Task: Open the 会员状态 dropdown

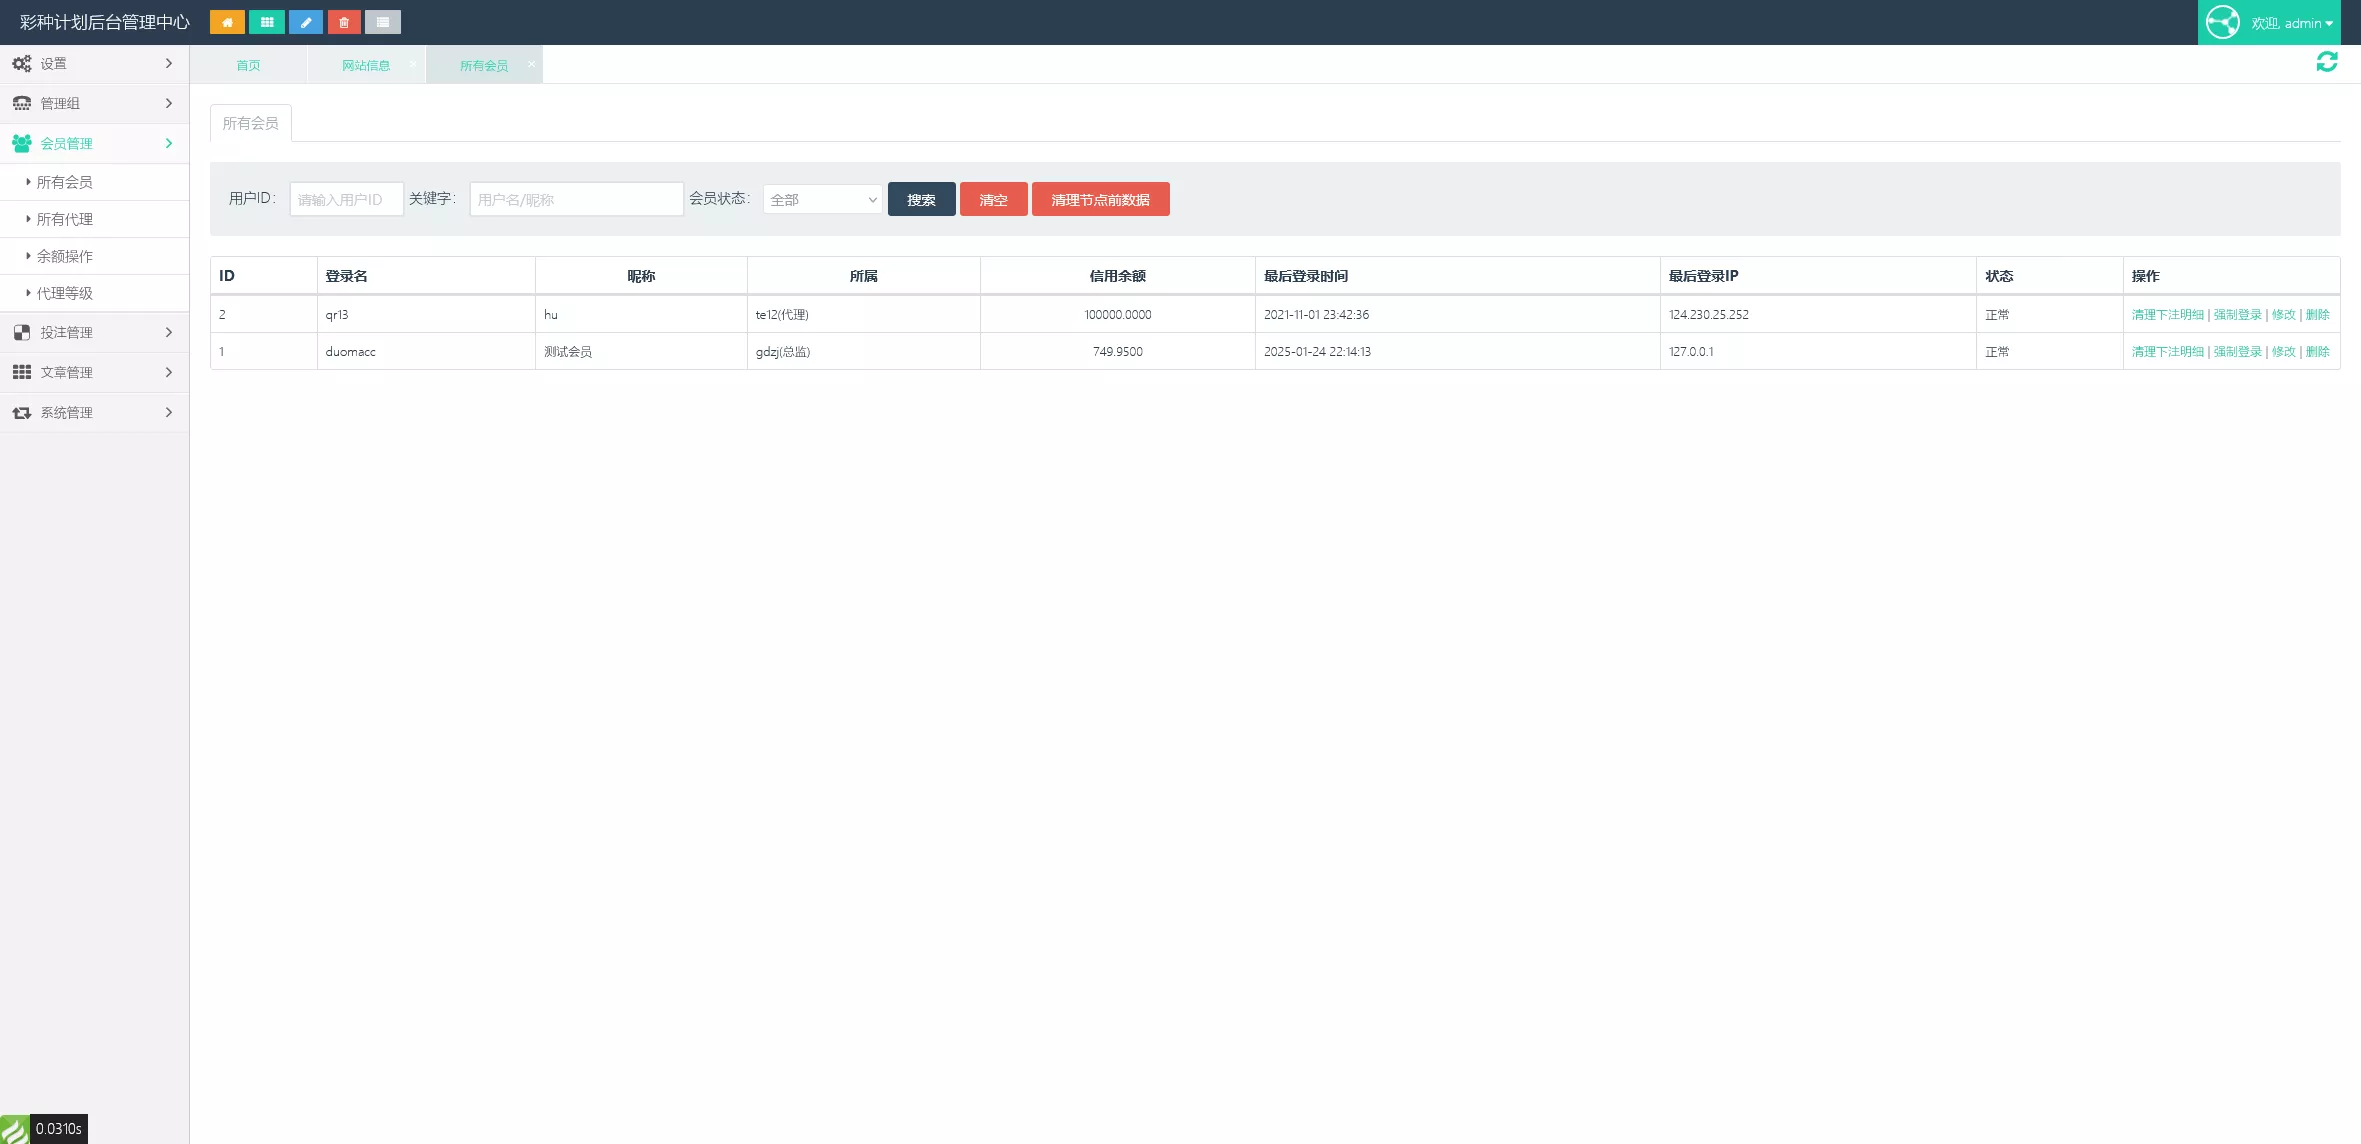Action: coord(822,200)
